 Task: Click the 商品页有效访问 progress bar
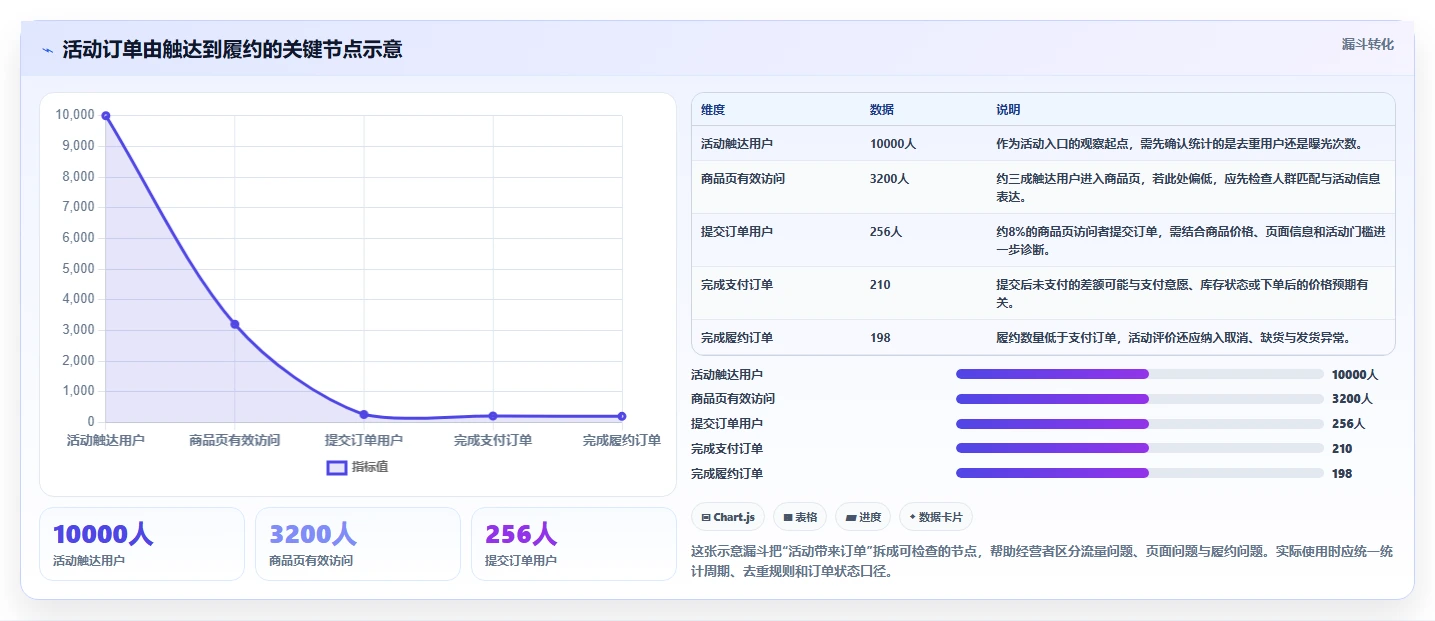(x=1140, y=399)
